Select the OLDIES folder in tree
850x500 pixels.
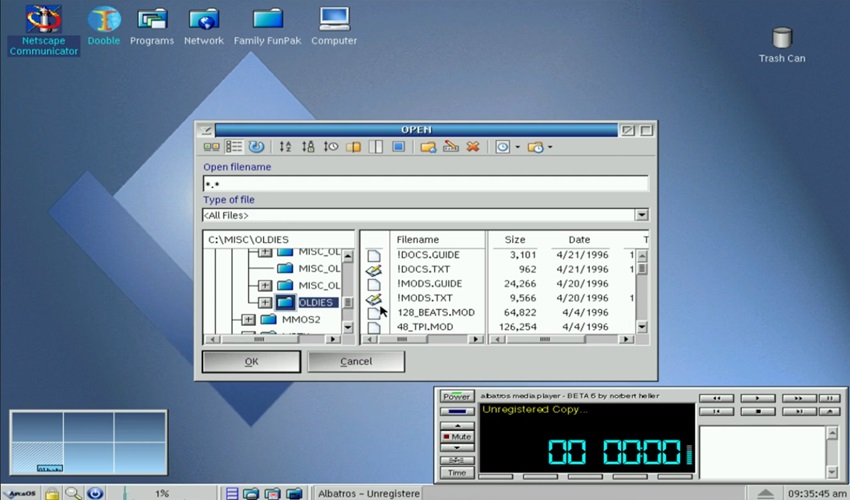(x=318, y=302)
